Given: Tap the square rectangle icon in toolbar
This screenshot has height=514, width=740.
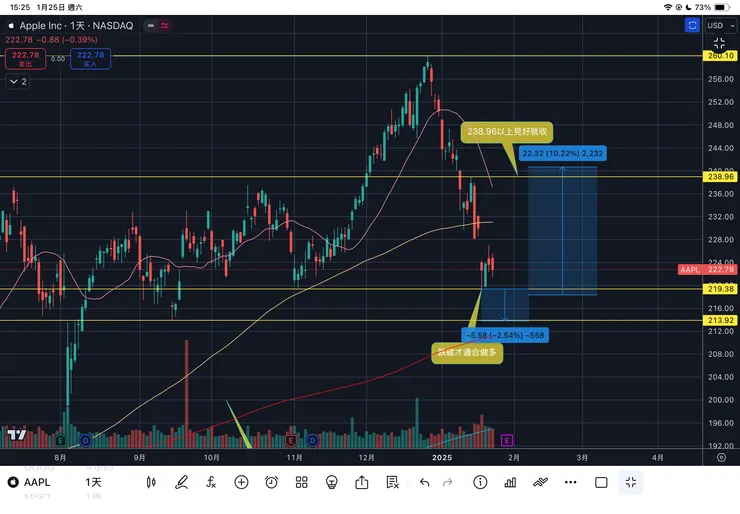Looking at the screenshot, I should coord(601,482).
